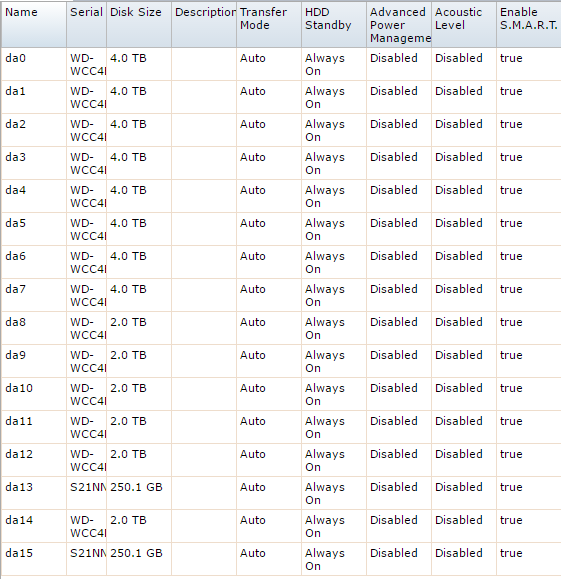Click the Always On cell of da5
This screenshot has height=579, width=561.
click(x=334, y=229)
